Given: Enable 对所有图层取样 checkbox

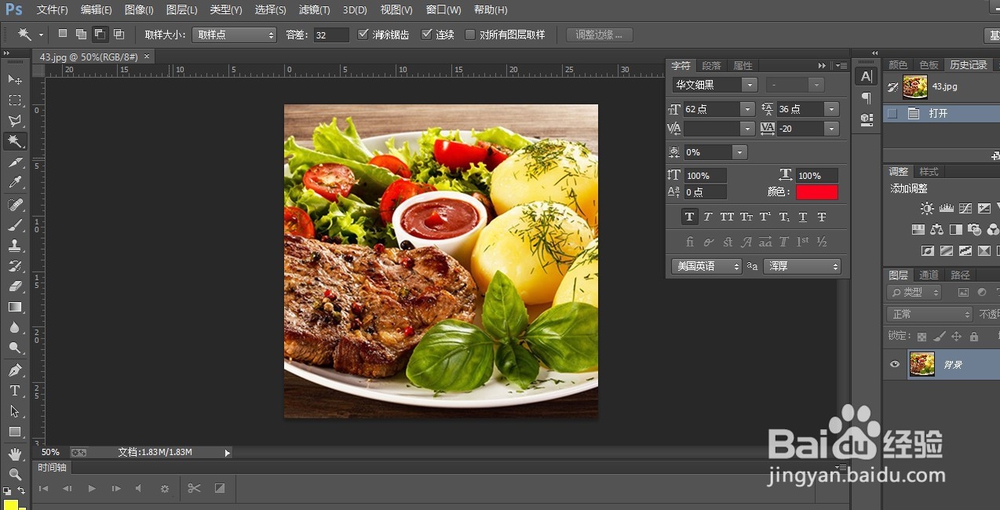Looking at the screenshot, I should coord(471,34).
